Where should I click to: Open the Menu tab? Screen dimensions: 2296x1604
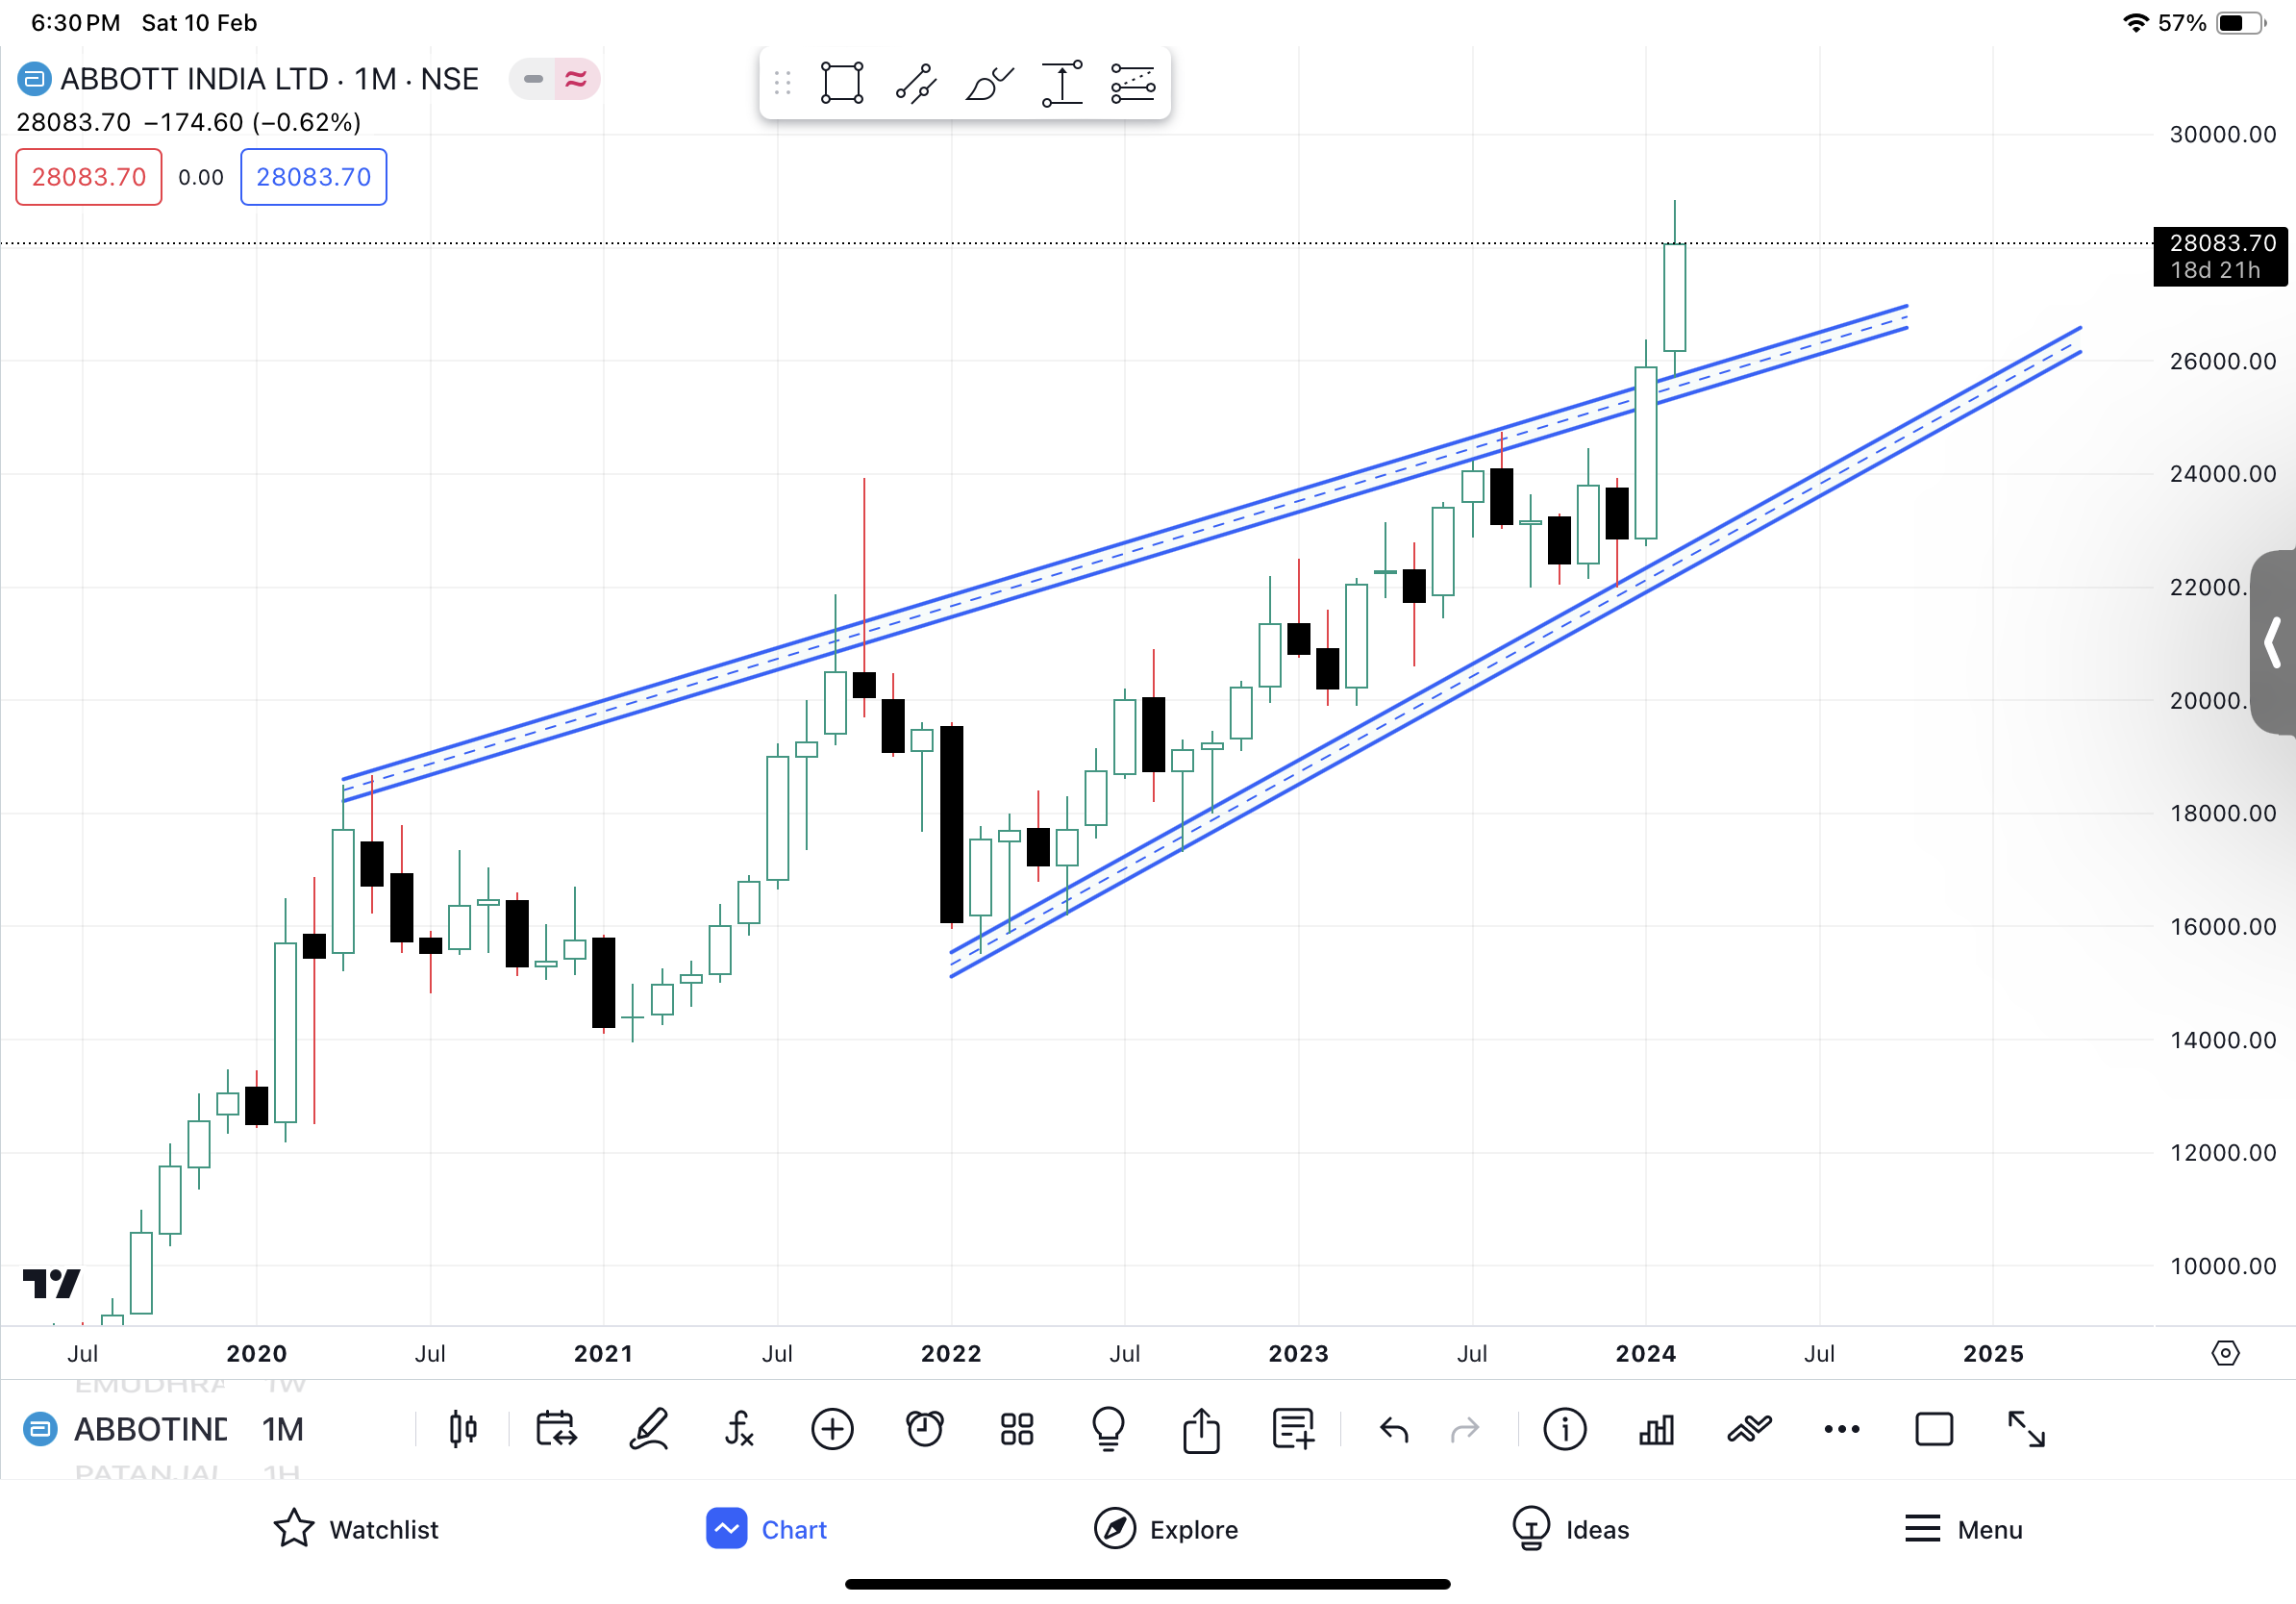coord(1963,1529)
